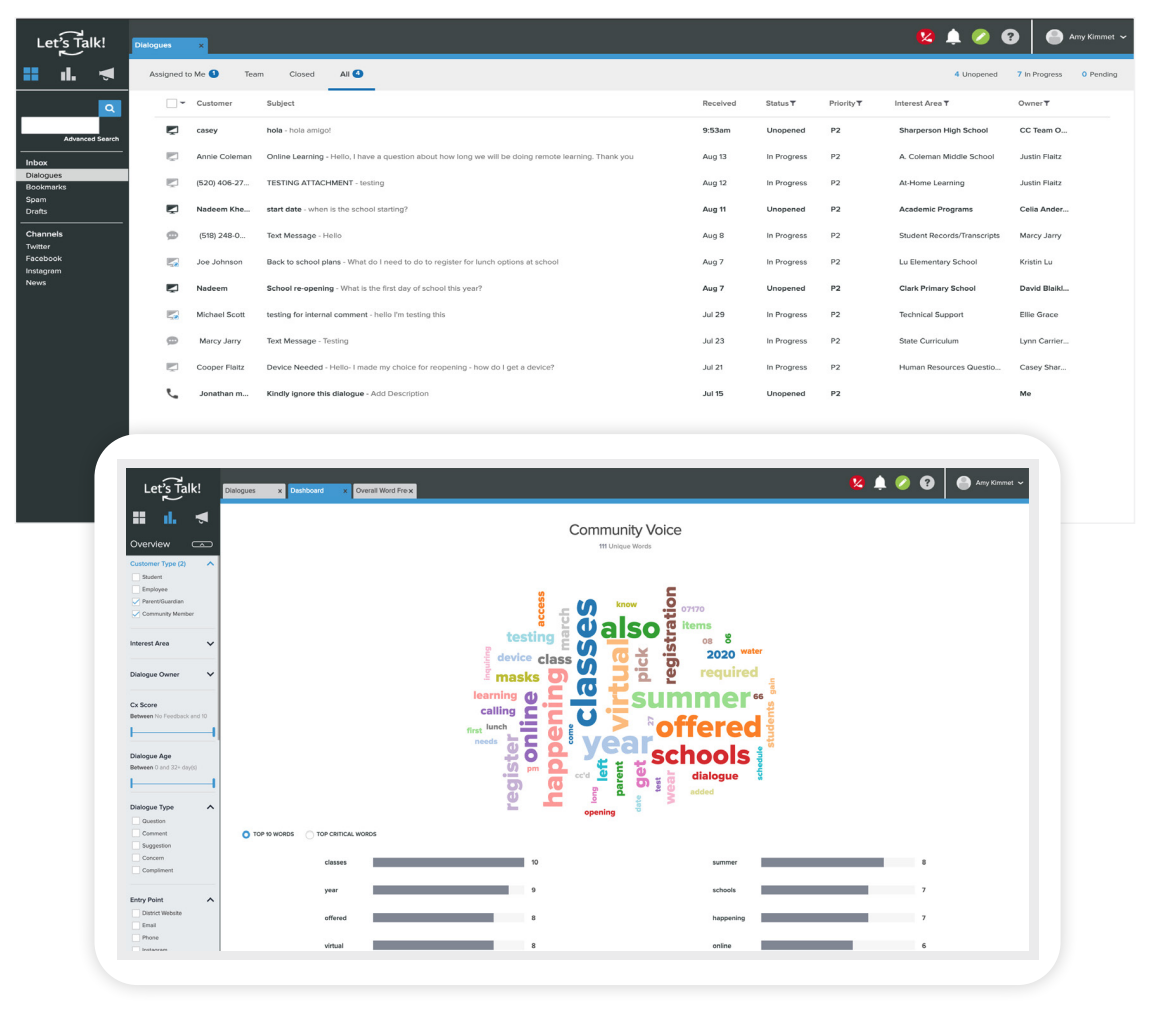Open the Twitter channel in sidebar
The image size is (1150, 1012).
pos(38,246)
